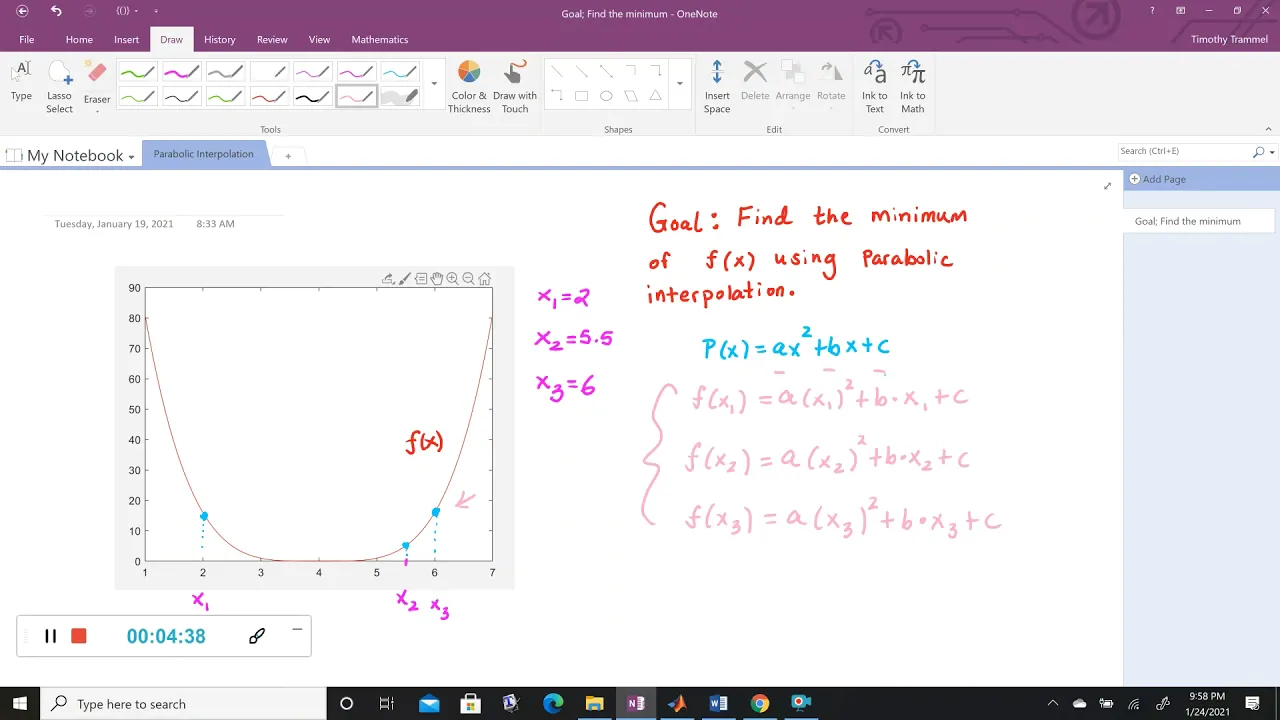Screen dimensions: 1280x720
Task: Convert with Ink to Math
Action: (x=913, y=87)
